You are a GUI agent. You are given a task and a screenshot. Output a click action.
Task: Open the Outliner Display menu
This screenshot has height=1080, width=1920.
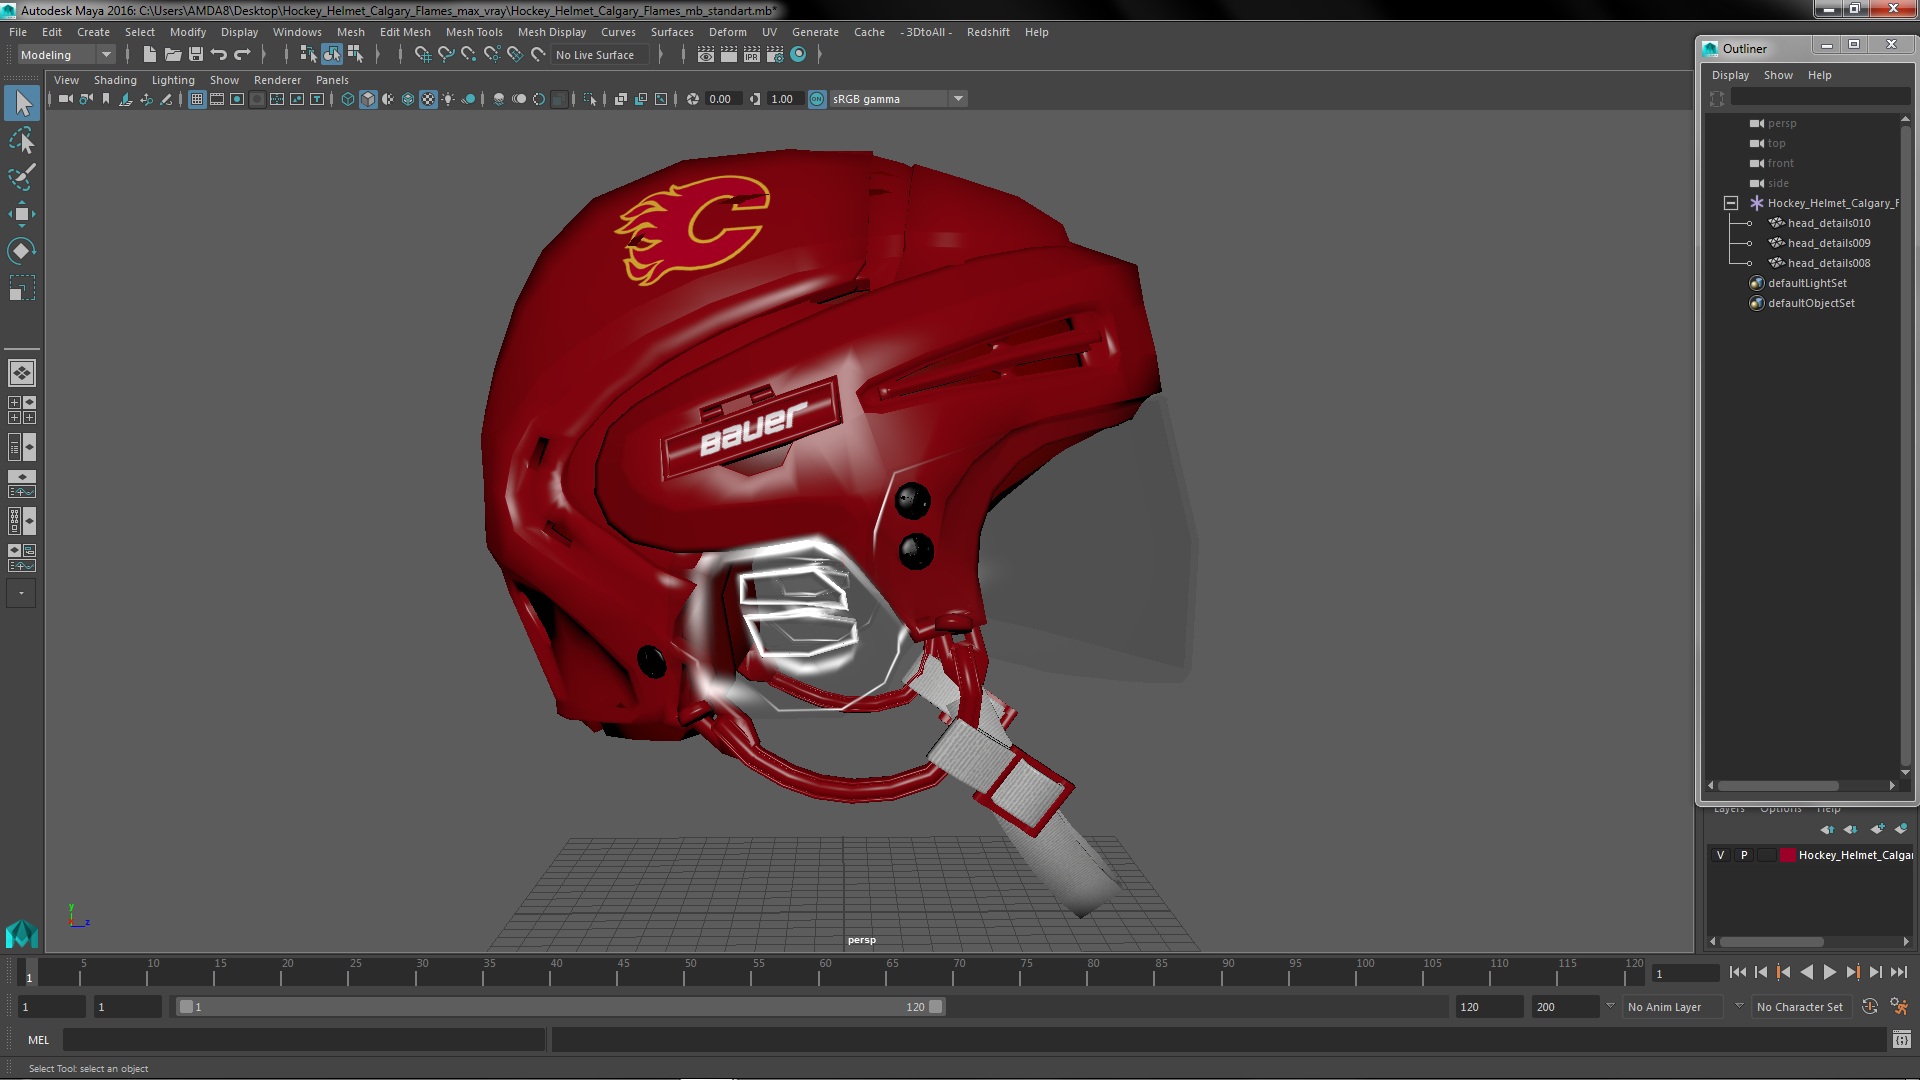[x=1730, y=75]
